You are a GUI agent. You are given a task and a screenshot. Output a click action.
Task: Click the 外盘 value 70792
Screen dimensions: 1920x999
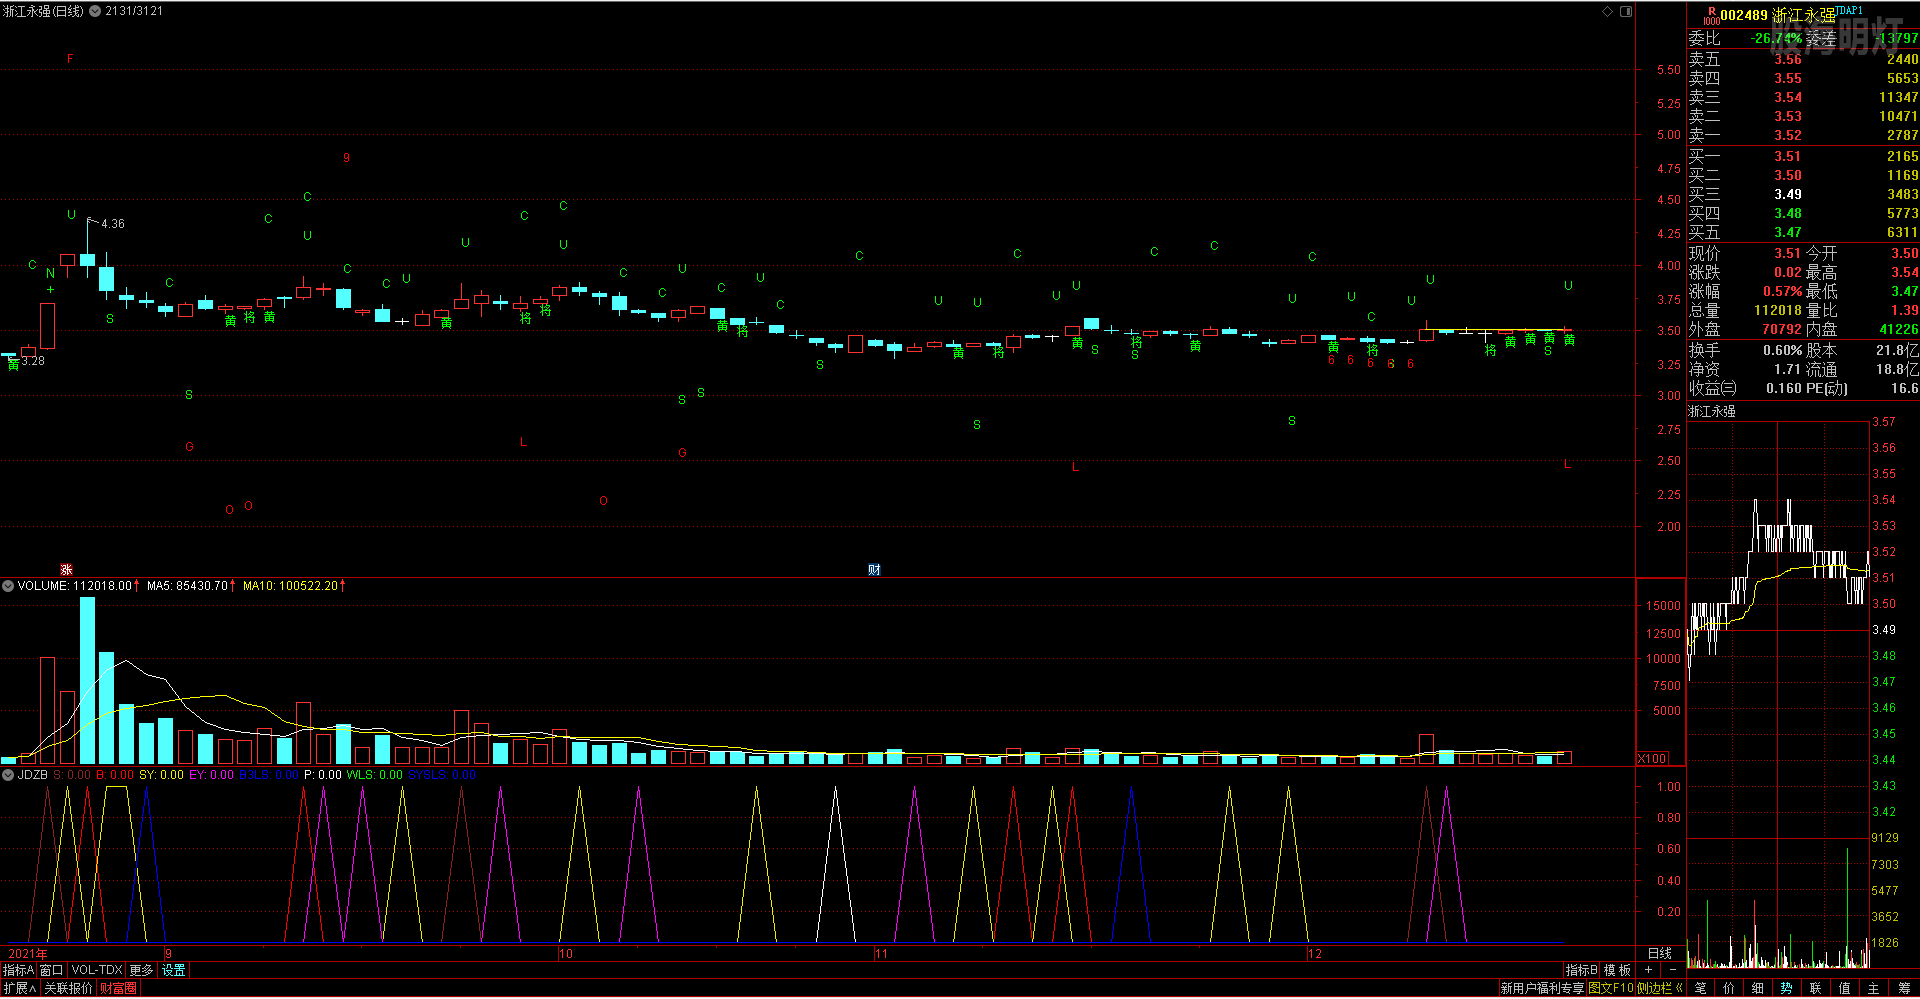tap(1782, 329)
